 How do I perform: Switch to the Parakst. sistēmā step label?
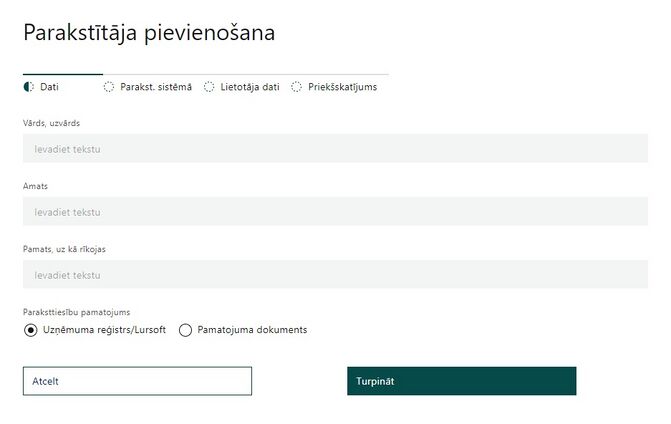pos(156,87)
